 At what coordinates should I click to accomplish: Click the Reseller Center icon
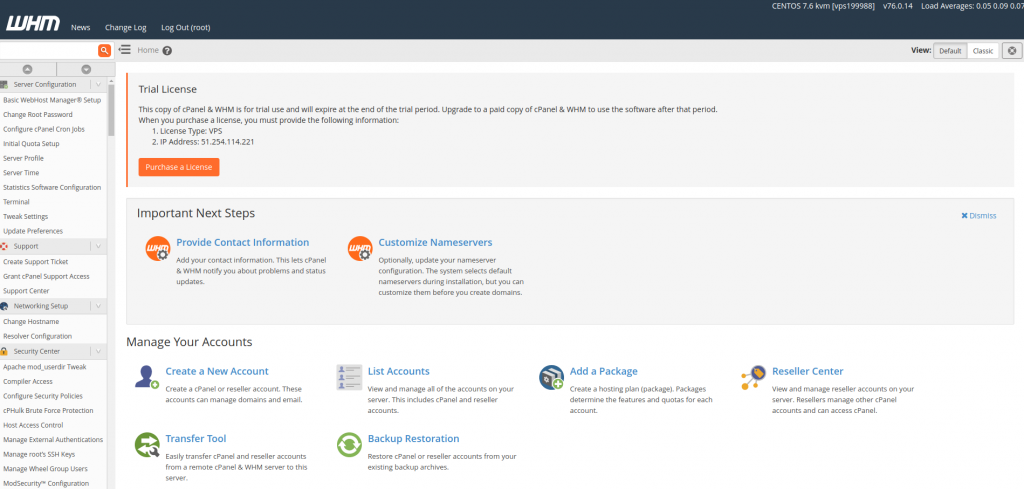coord(753,377)
